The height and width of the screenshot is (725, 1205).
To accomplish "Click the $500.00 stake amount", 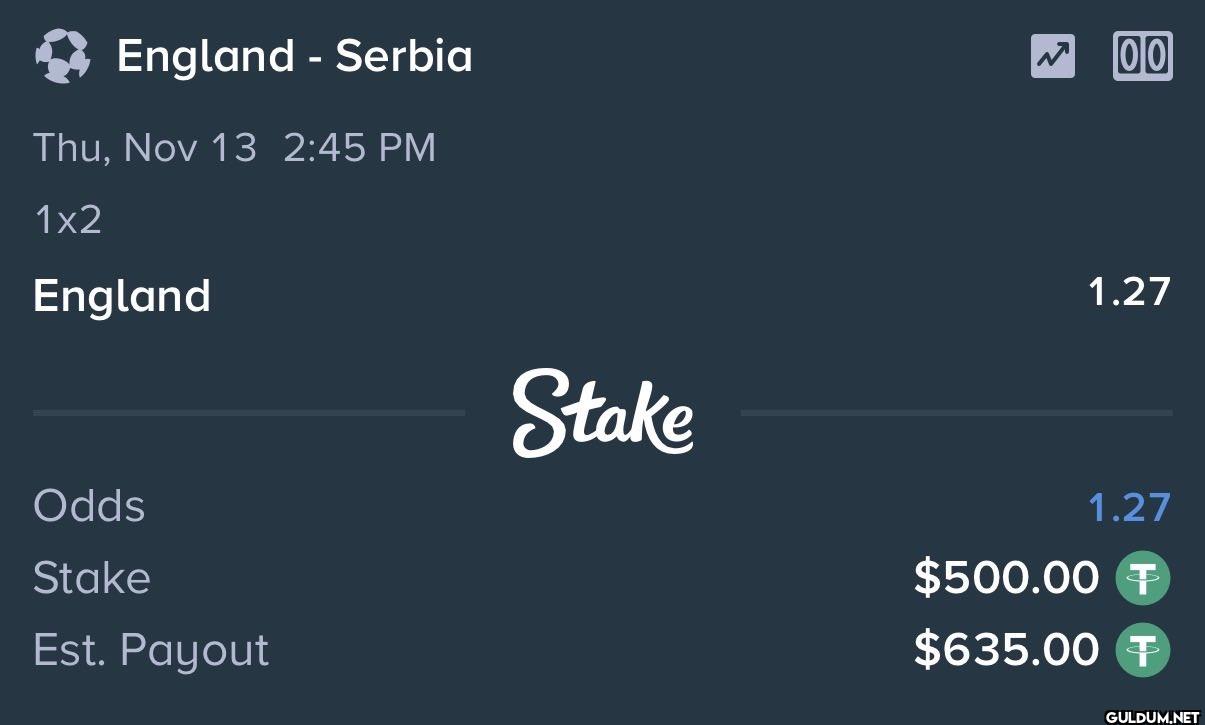I will tap(1006, 578).
